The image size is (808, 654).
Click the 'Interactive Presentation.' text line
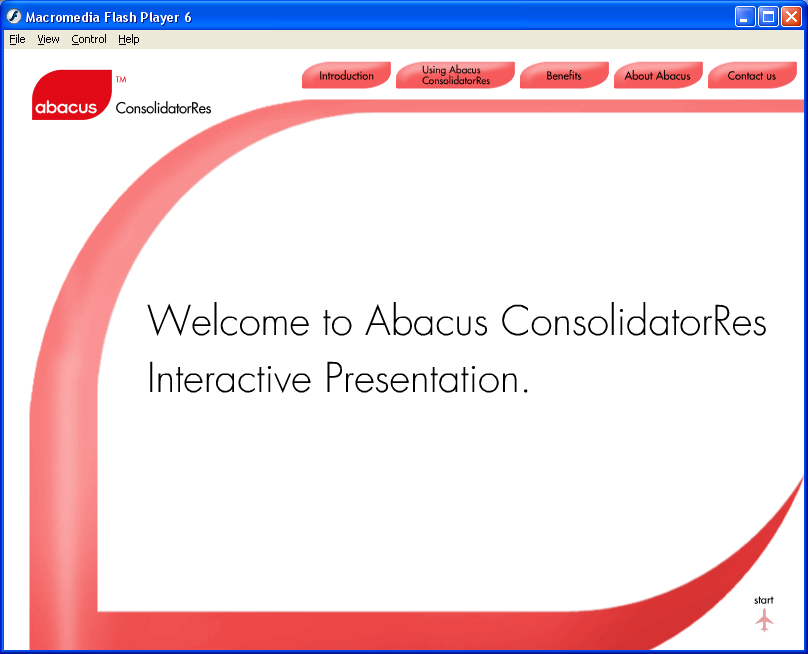pyautogui.click(x=338, y=378)
